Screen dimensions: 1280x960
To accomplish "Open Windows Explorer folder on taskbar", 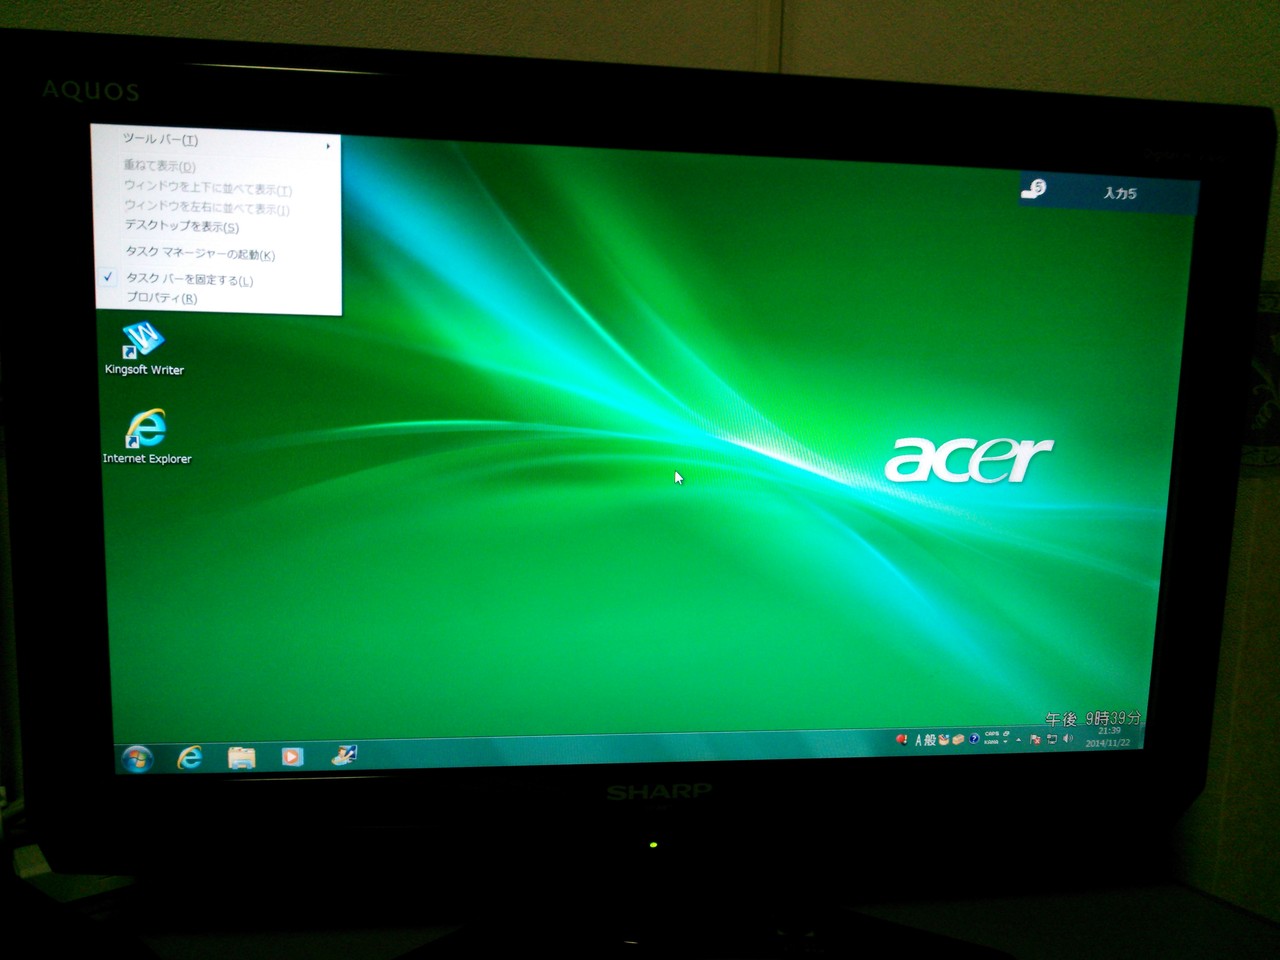I will [x=241, y=758].
